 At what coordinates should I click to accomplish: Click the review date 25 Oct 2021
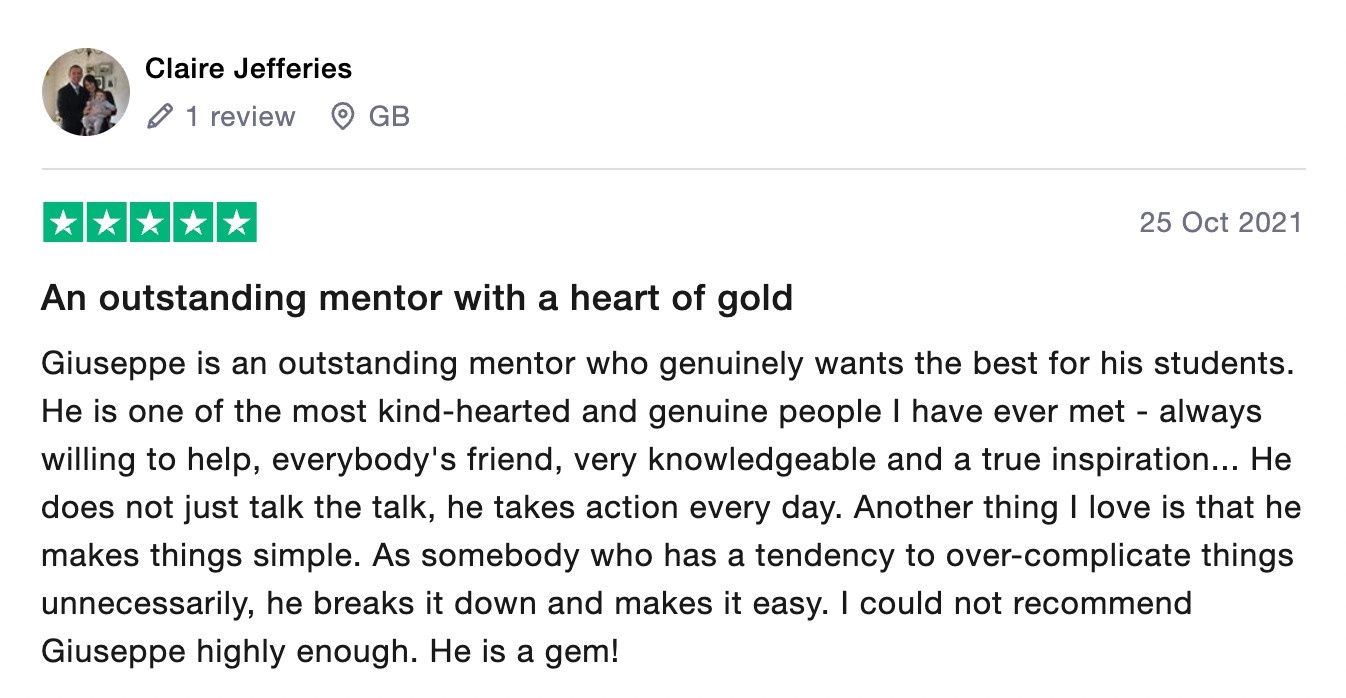1220,222
